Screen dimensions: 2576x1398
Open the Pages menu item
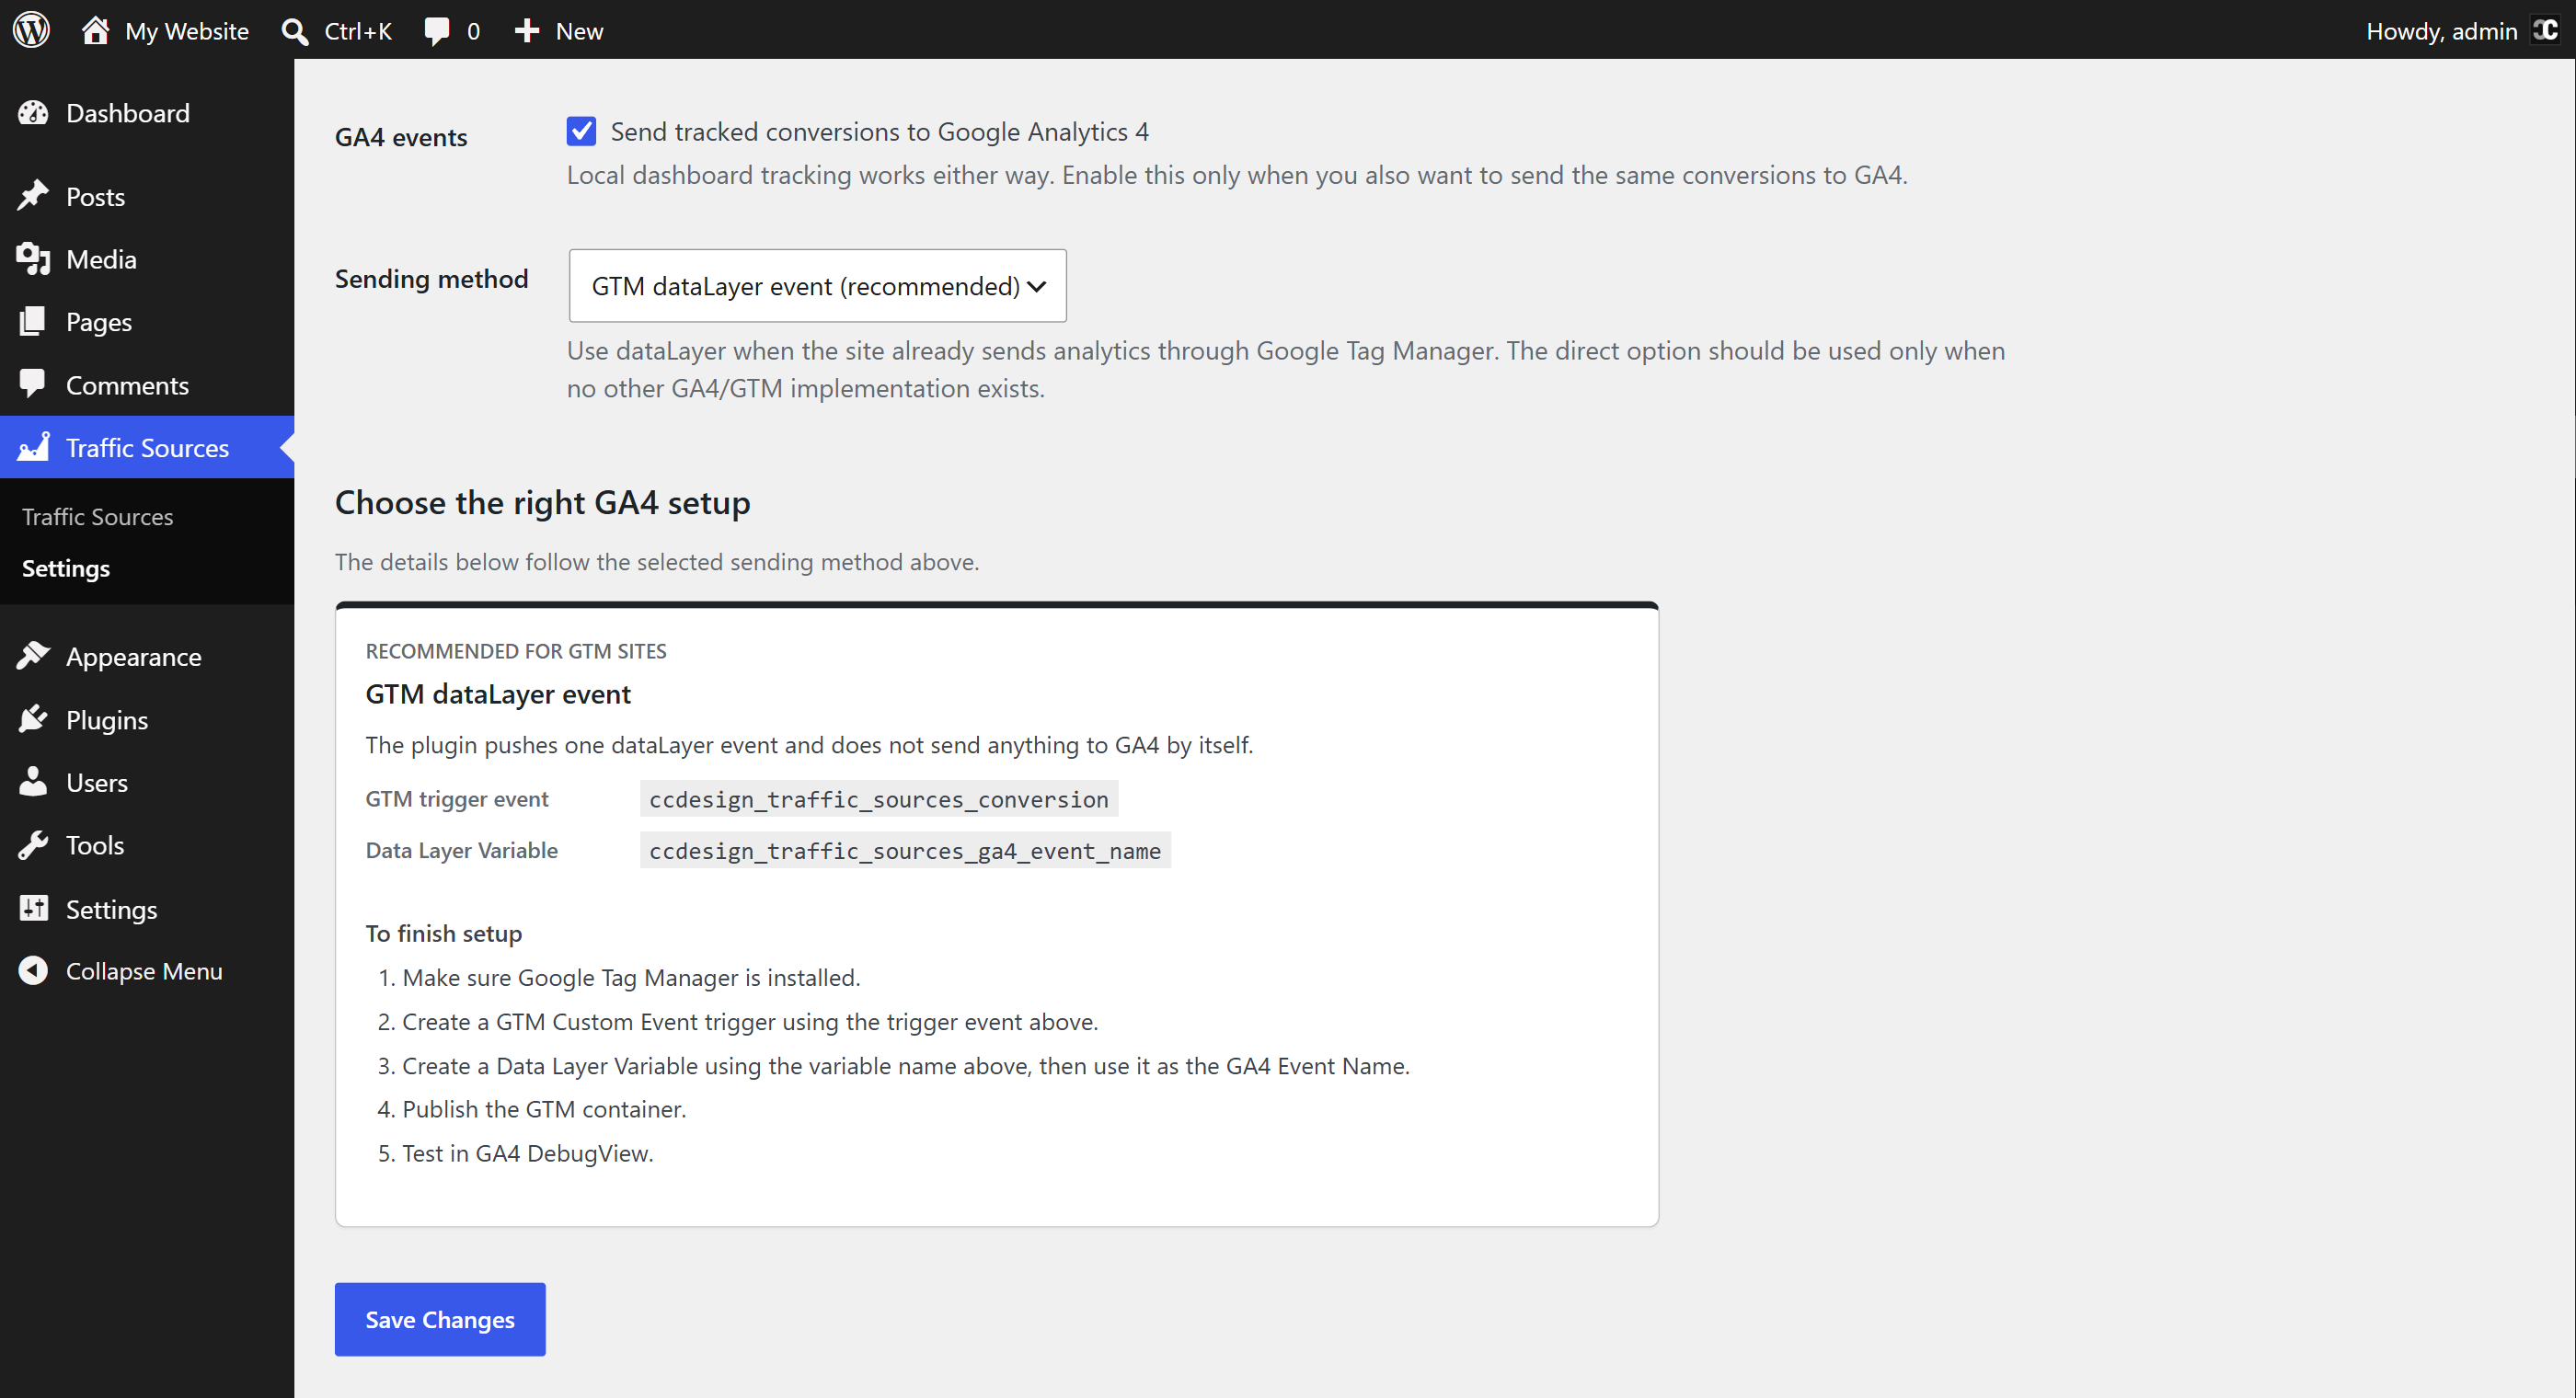click(x=147, y=322)
